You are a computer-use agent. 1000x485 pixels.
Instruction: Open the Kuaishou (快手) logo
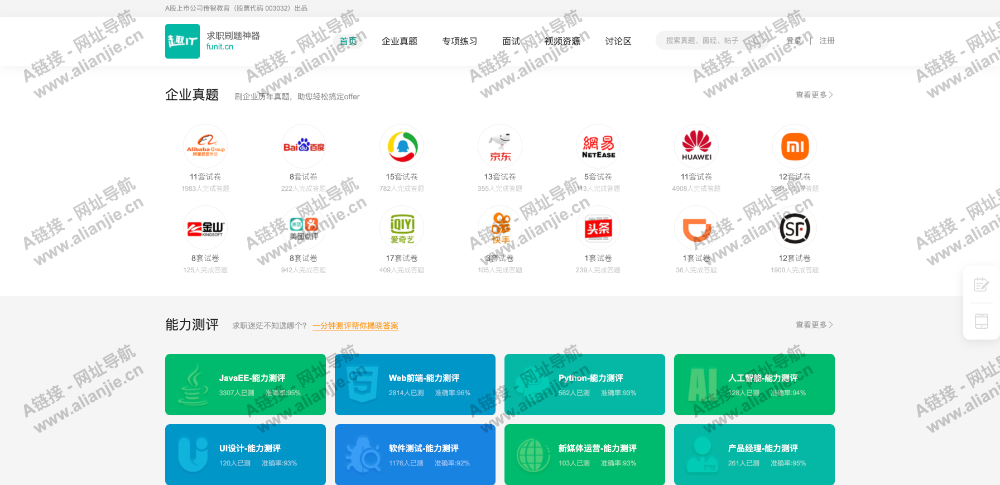[500, 228]
